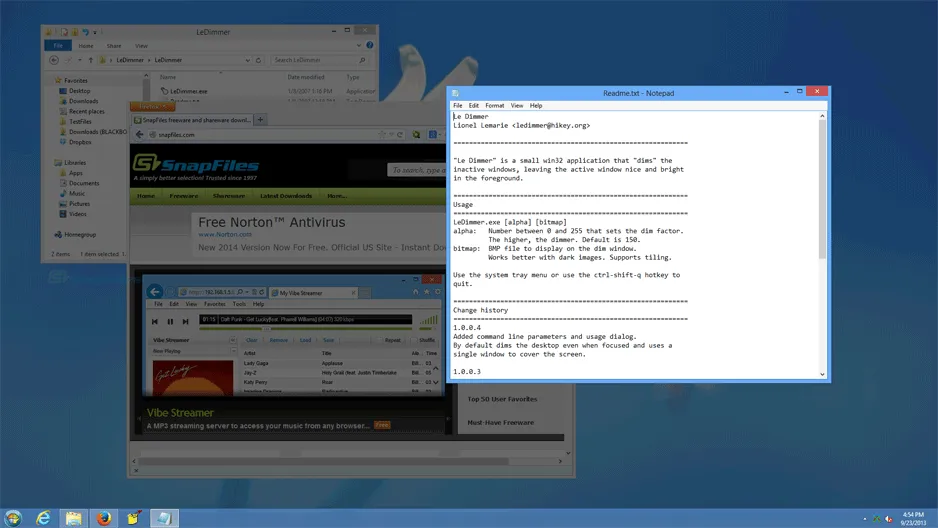The image size is (938, 528).
Task: Open the Format menu in Notepad
Action: [495, 105]
